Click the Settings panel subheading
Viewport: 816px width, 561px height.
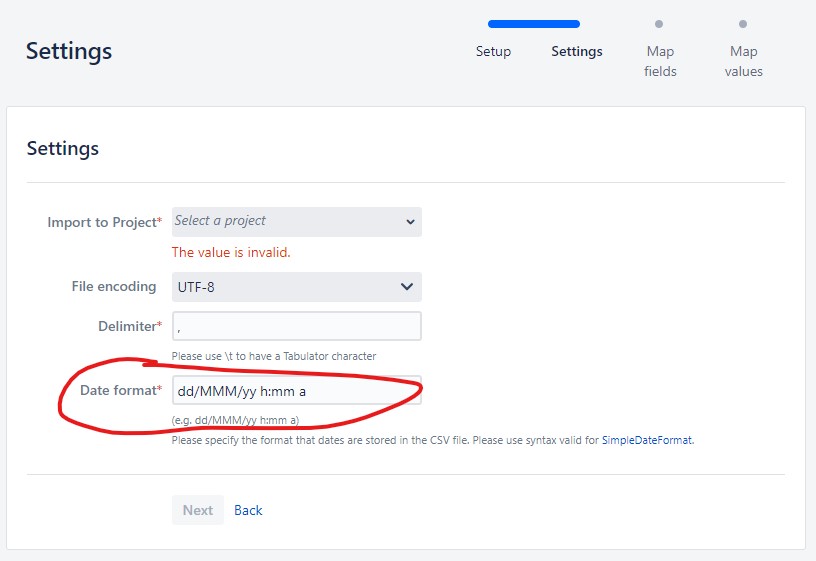point(63,148)
